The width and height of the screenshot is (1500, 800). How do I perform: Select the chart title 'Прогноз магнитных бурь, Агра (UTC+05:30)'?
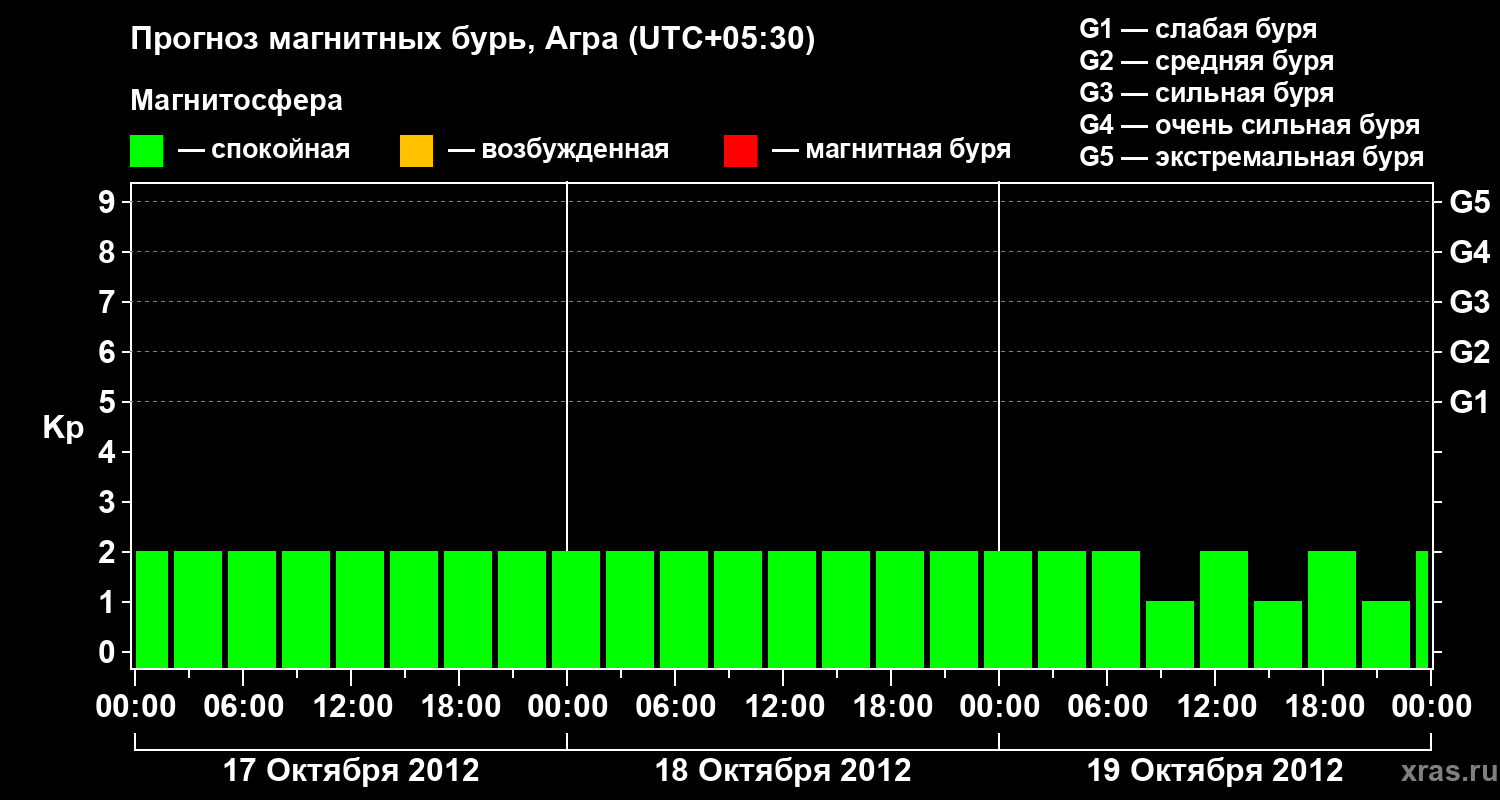pyautogui.click(x=472, y=40)
